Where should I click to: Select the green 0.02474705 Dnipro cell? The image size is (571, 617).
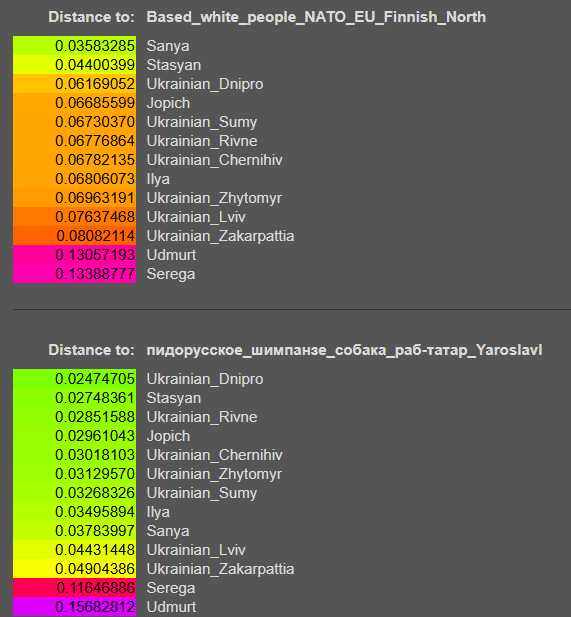(x=74, y=379)
